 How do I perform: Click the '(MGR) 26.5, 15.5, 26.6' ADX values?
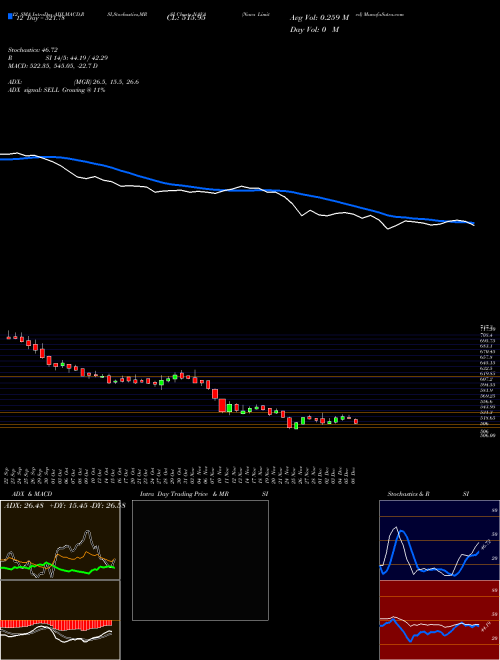click(x=105, y=82)
